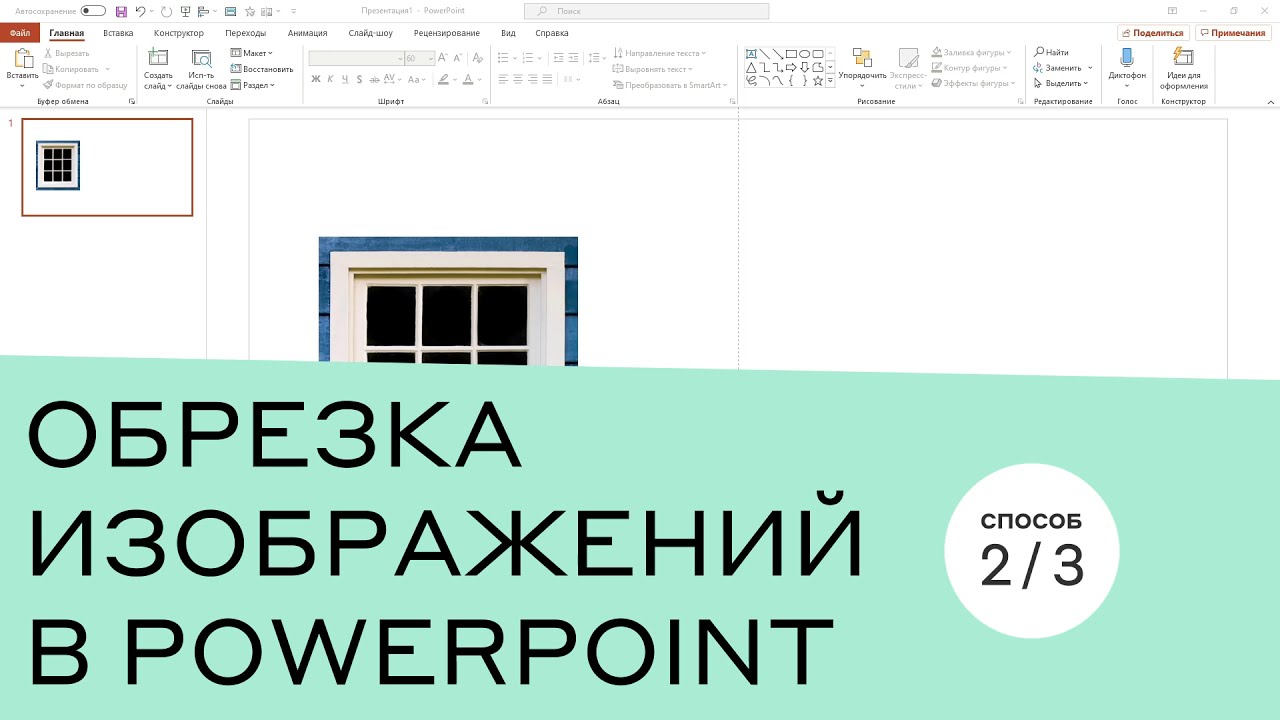The height and width of the screenshot is (720, 1280).
Task: Open the Вид tab
Action: pyautogui.click(x=508, y=33)
